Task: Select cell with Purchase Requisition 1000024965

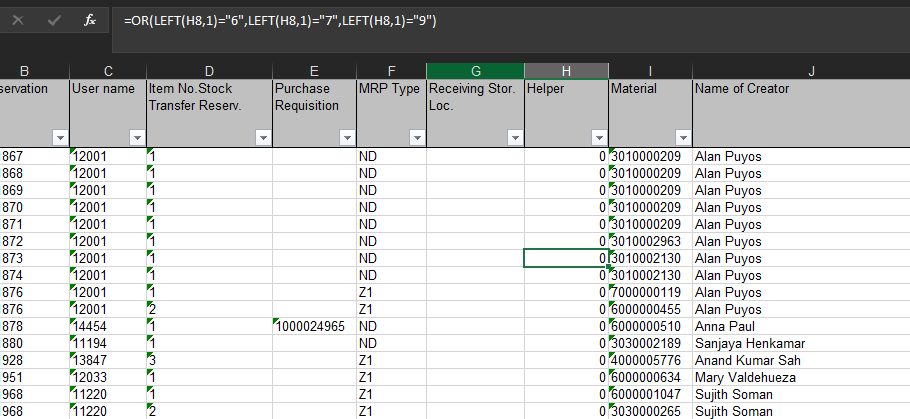Action: (x=314, y=326)
